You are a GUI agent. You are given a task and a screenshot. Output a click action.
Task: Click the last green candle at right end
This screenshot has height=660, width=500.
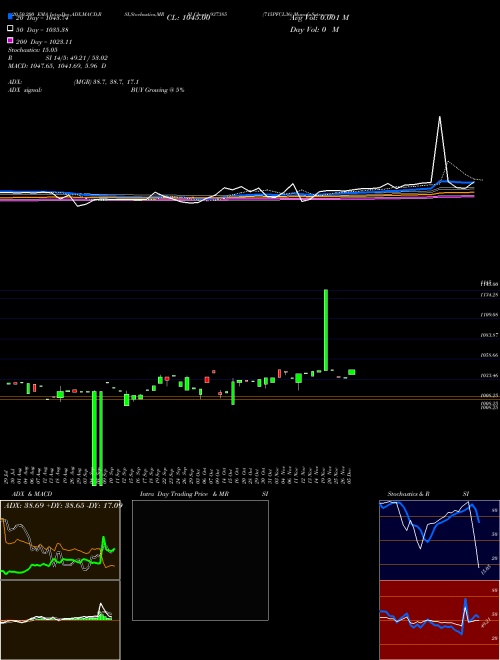[351, 372]
